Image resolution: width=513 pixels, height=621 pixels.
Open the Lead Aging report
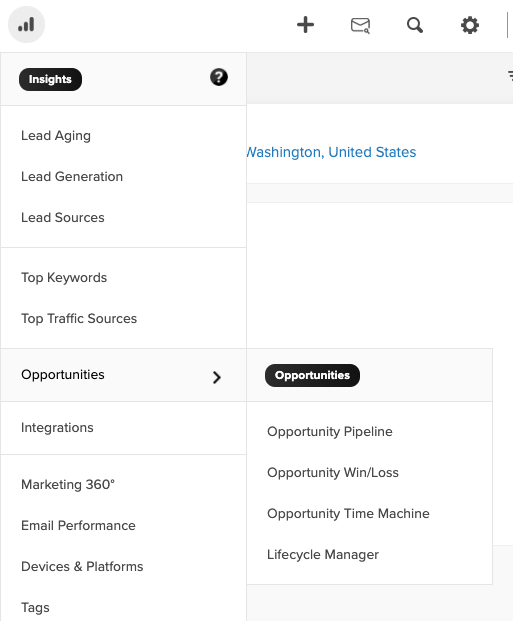pos(56,136)
